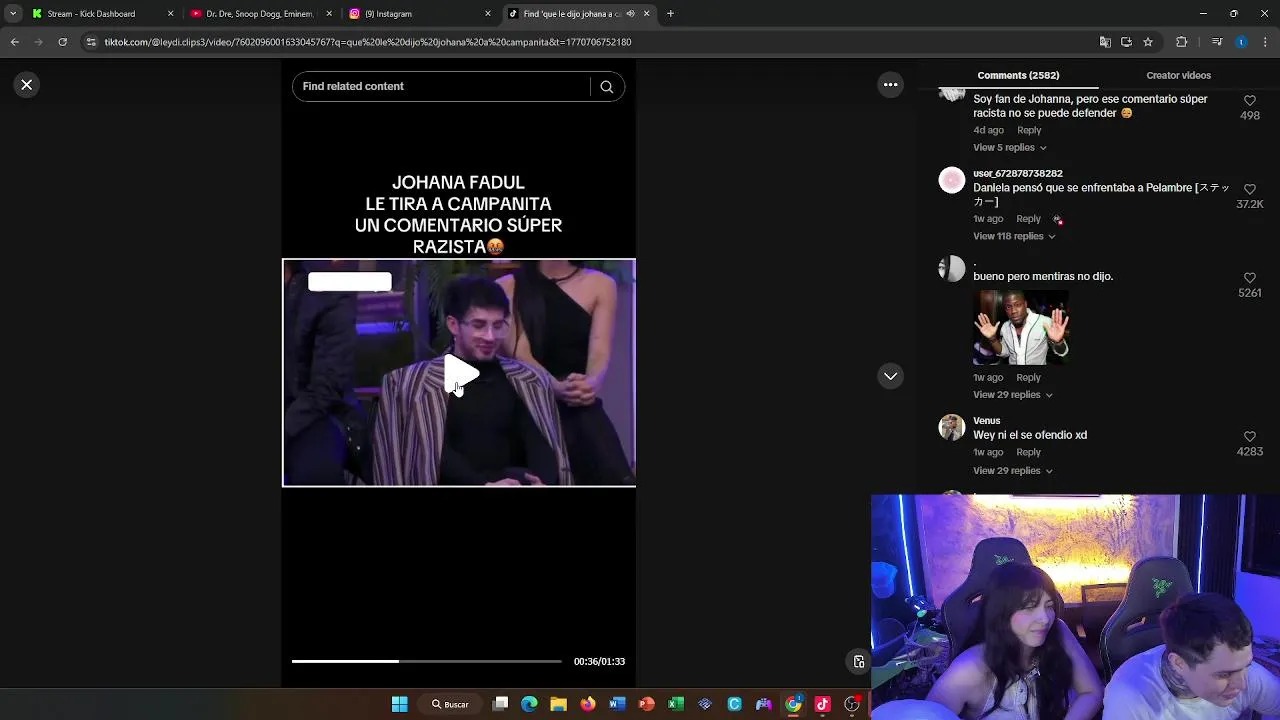Click the search magnifier in Find related content
The image size is (1280, 720).
point(606,87)
